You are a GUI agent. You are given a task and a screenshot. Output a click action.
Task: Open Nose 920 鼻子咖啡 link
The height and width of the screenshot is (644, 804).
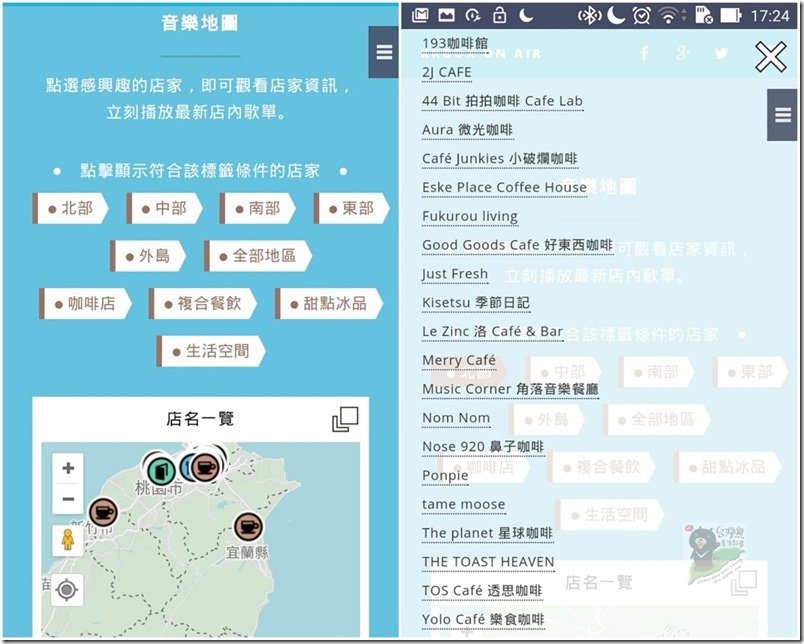483,447
